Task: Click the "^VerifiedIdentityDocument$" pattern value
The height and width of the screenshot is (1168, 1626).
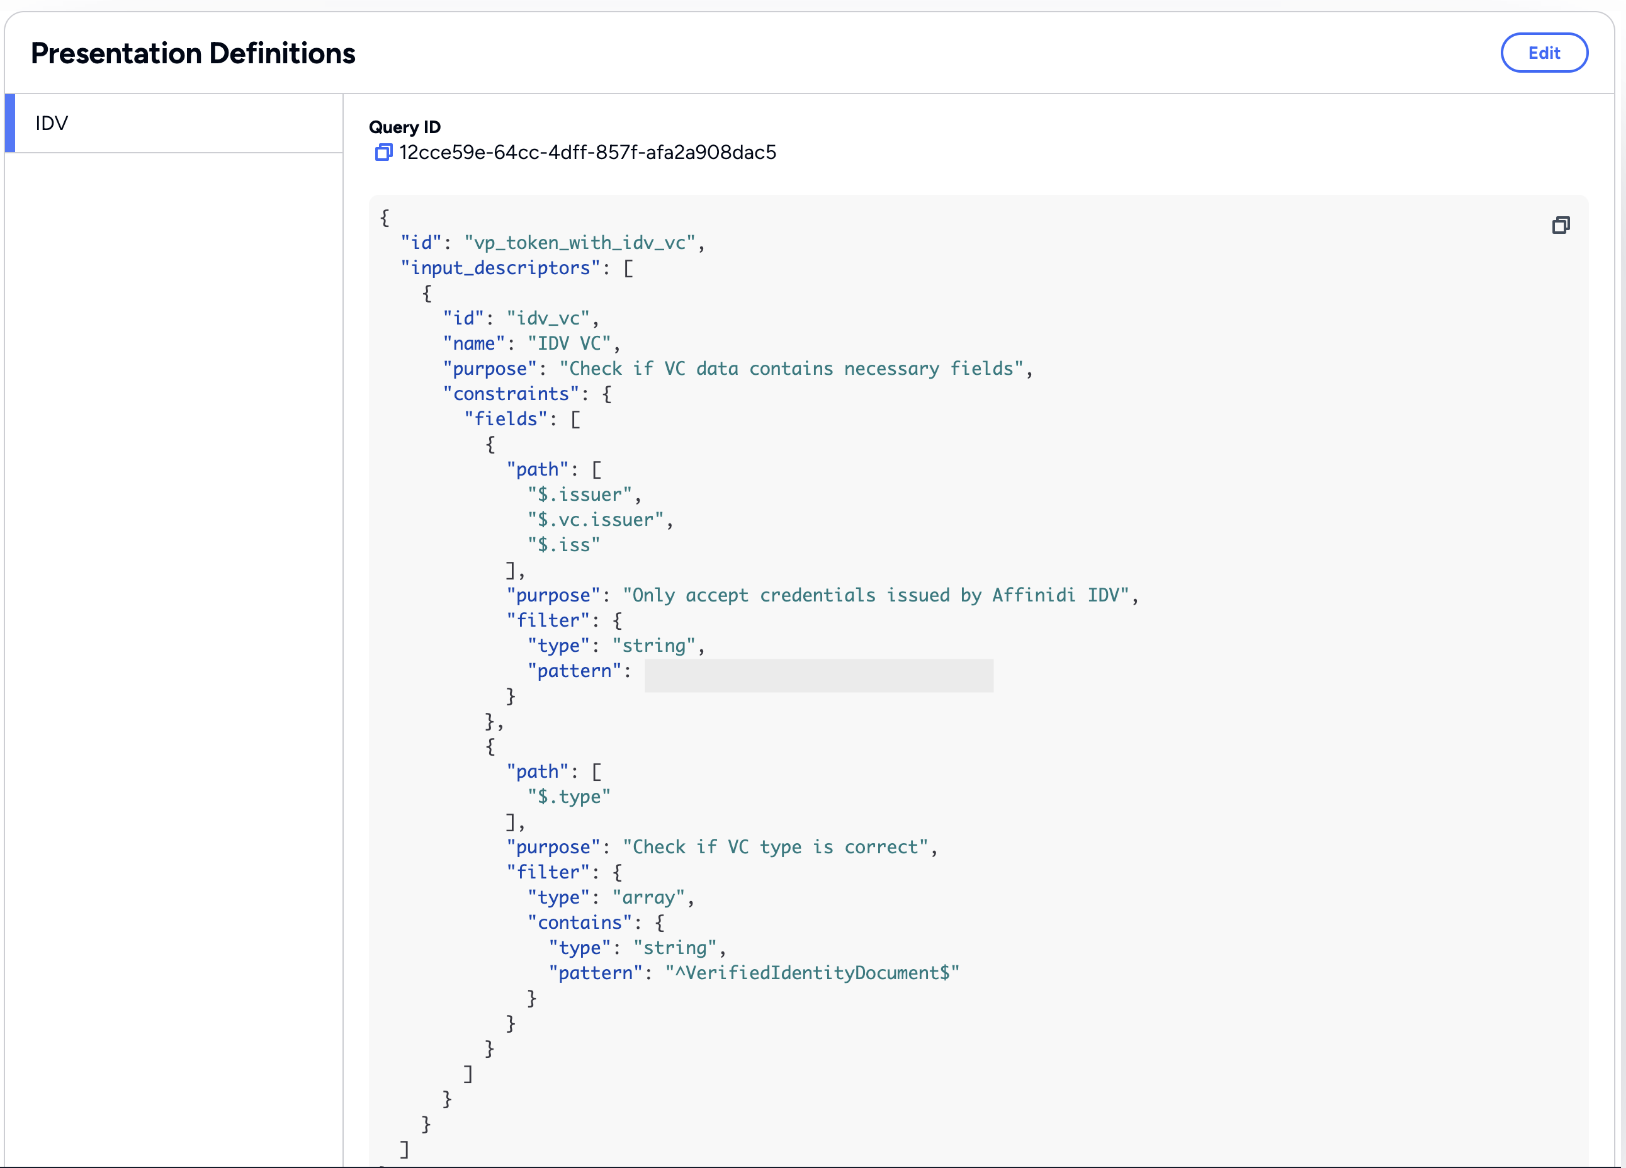Action: (x=812, y=973)
